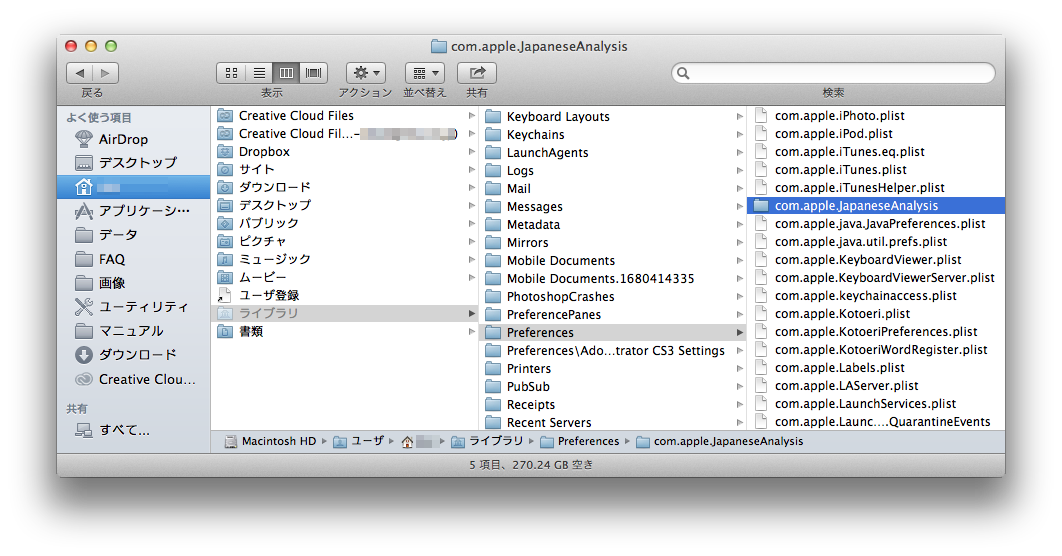The height and width of the screenshot is (556, 1062).
Task: Click ユーザ in the path bar
Action: (x=359, y=442)
